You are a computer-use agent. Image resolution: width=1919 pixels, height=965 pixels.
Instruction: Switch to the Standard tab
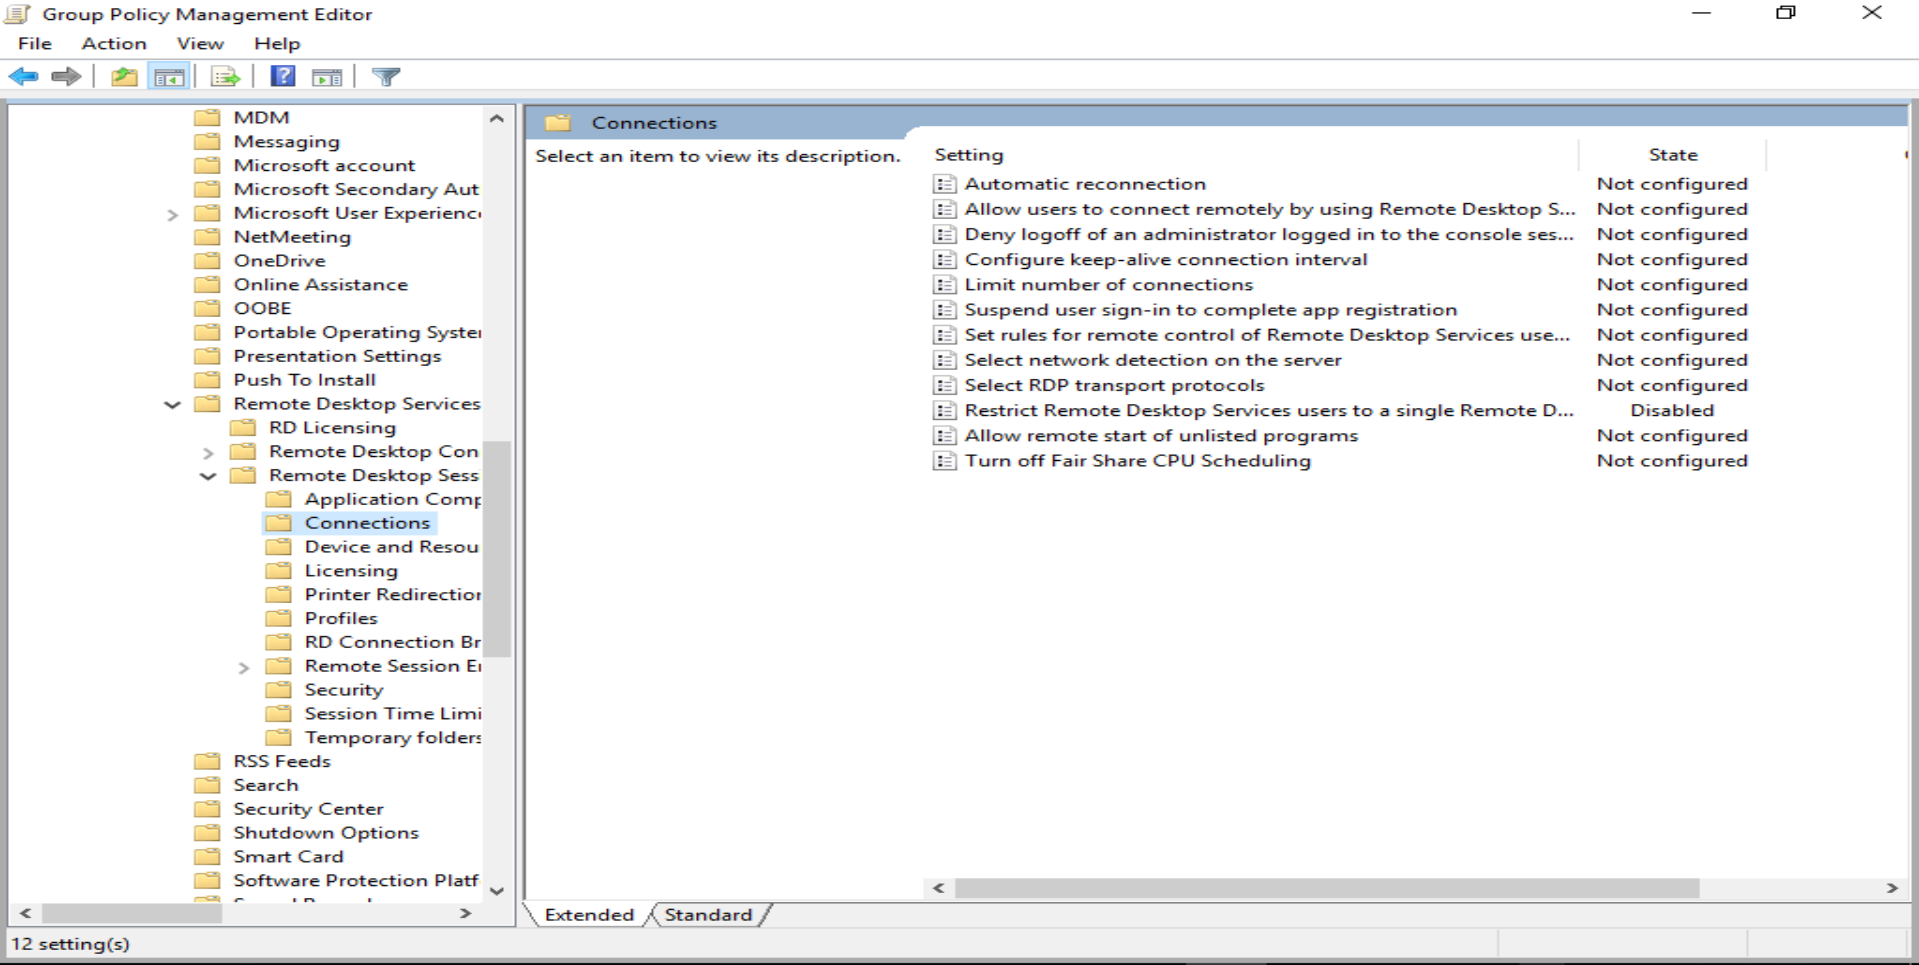click(x=708, y=915)
